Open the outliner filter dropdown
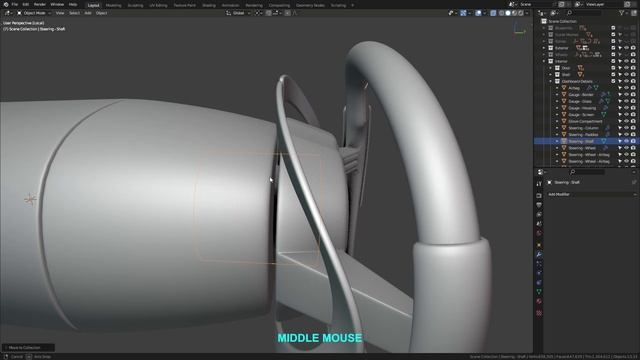This screenshot has width=640, height=360. click(x=623, y=13)
